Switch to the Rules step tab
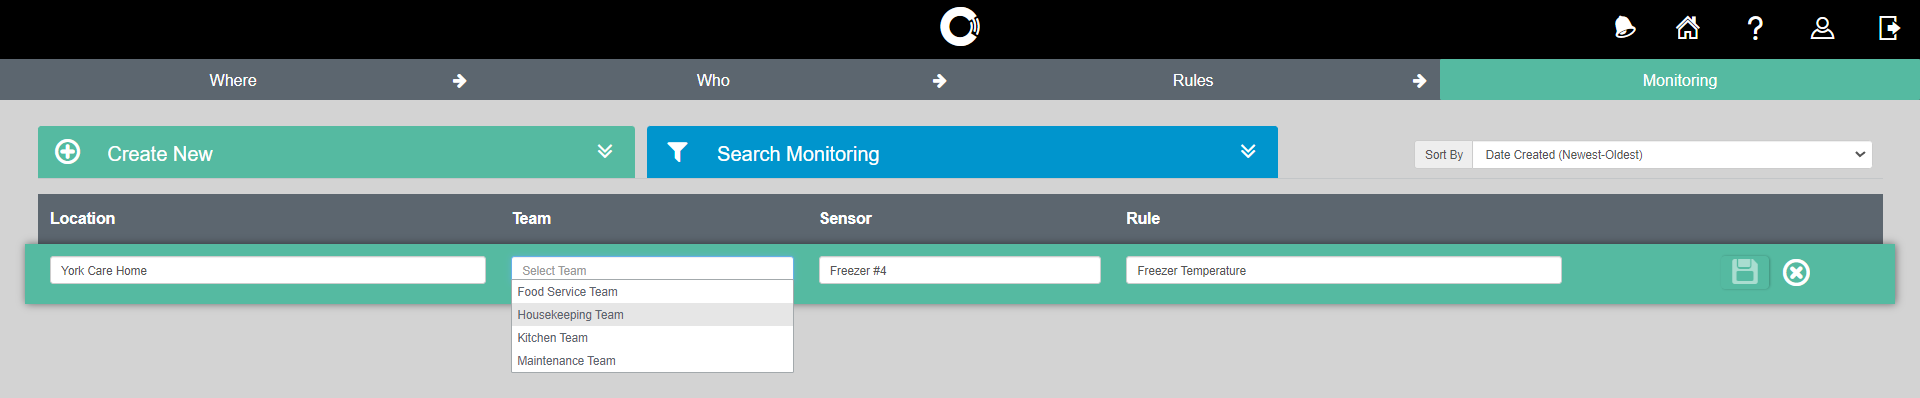 1193,80
